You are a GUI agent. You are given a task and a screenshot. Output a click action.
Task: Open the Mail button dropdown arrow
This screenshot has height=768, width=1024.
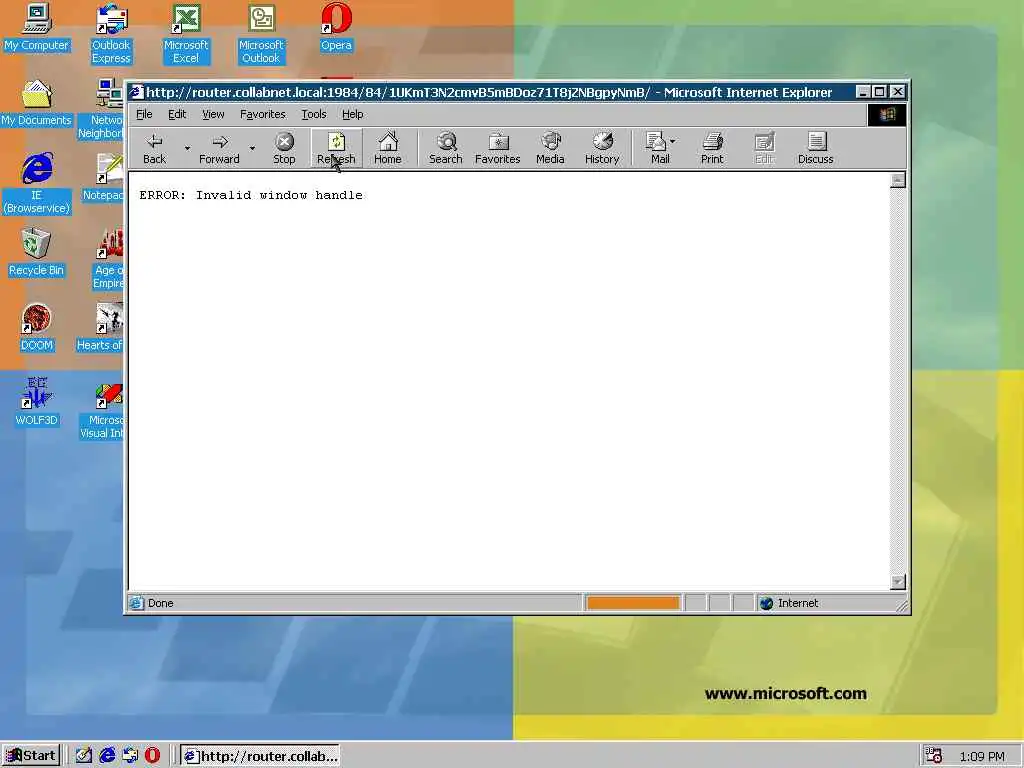click(673, 140)
